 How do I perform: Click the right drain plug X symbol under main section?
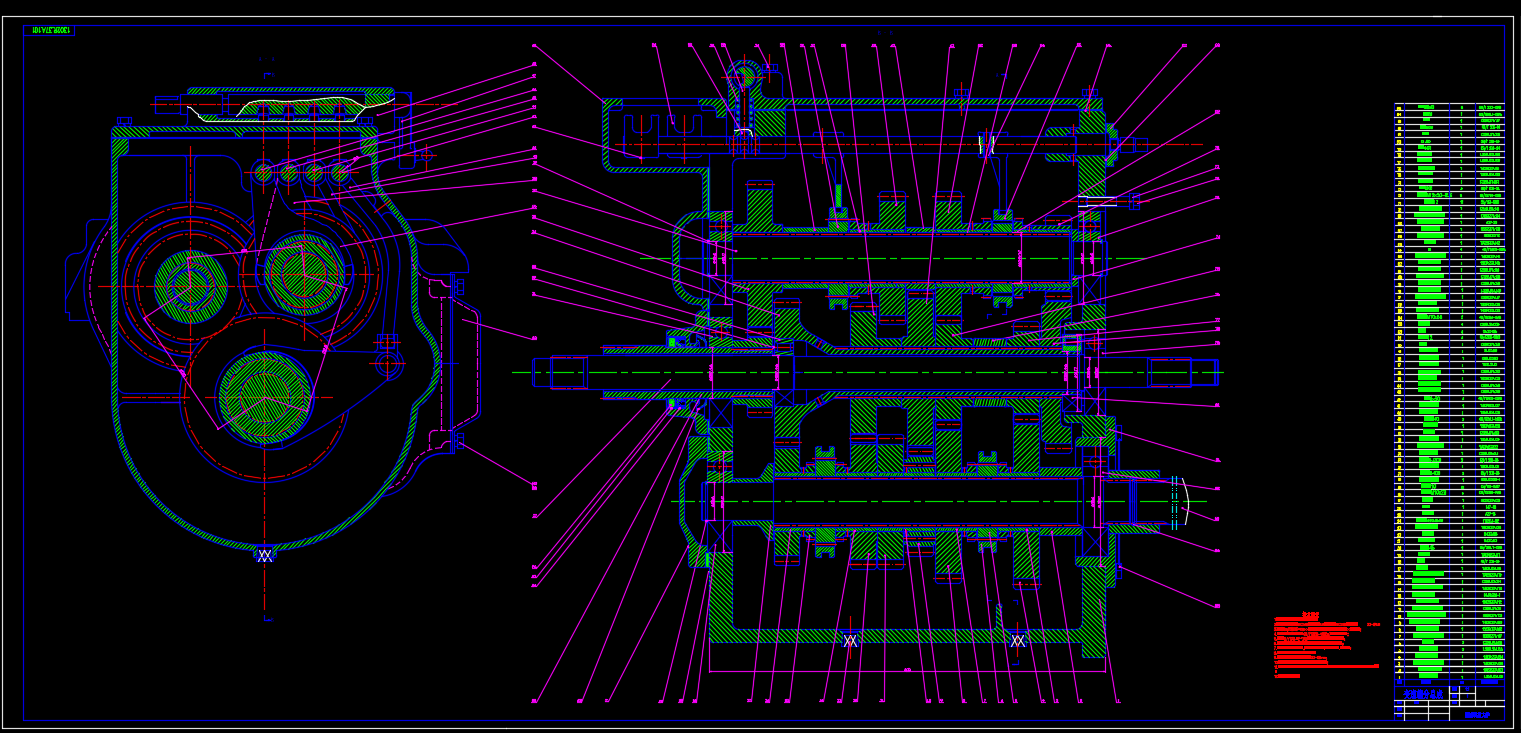tap(1018, 640)
